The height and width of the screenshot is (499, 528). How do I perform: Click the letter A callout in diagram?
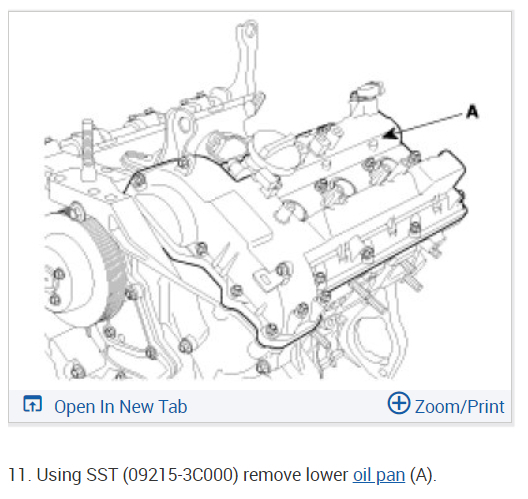coord(472,111)
